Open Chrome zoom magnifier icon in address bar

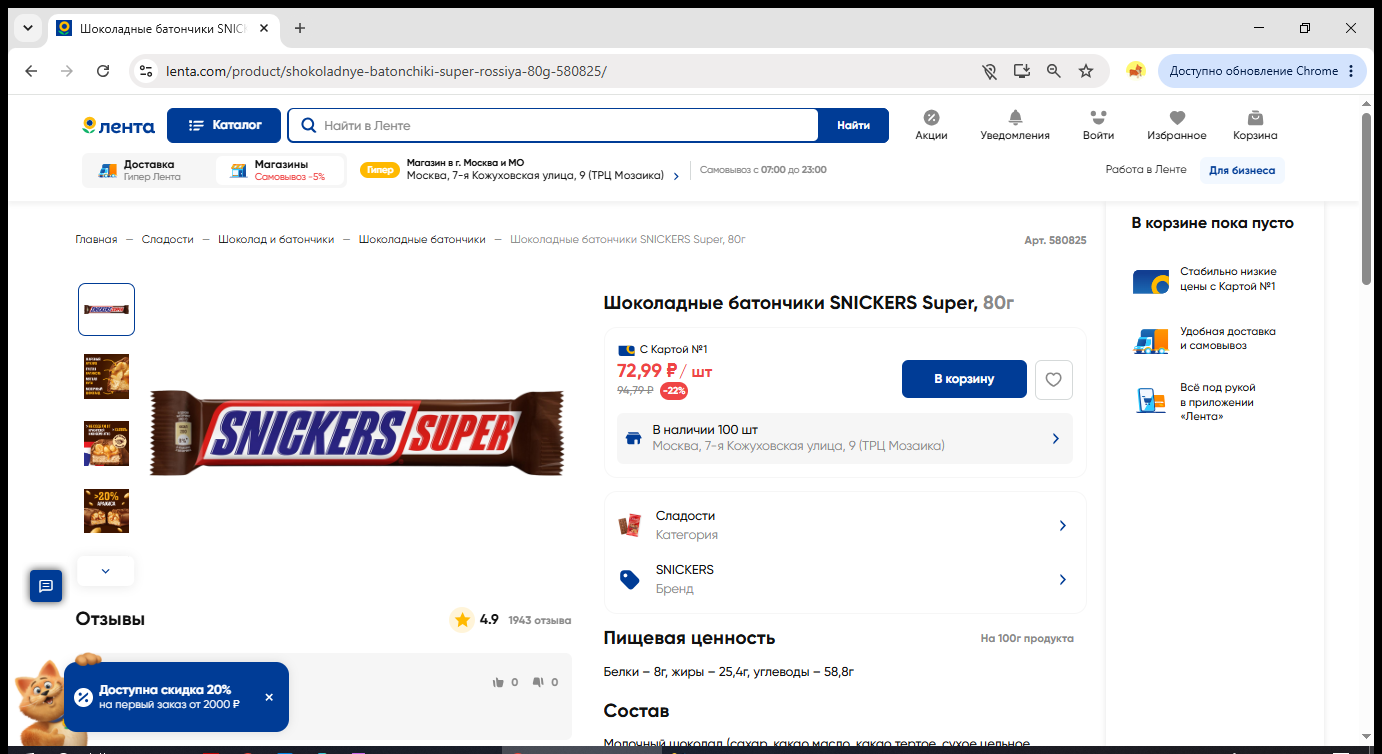coord(1054,71)
